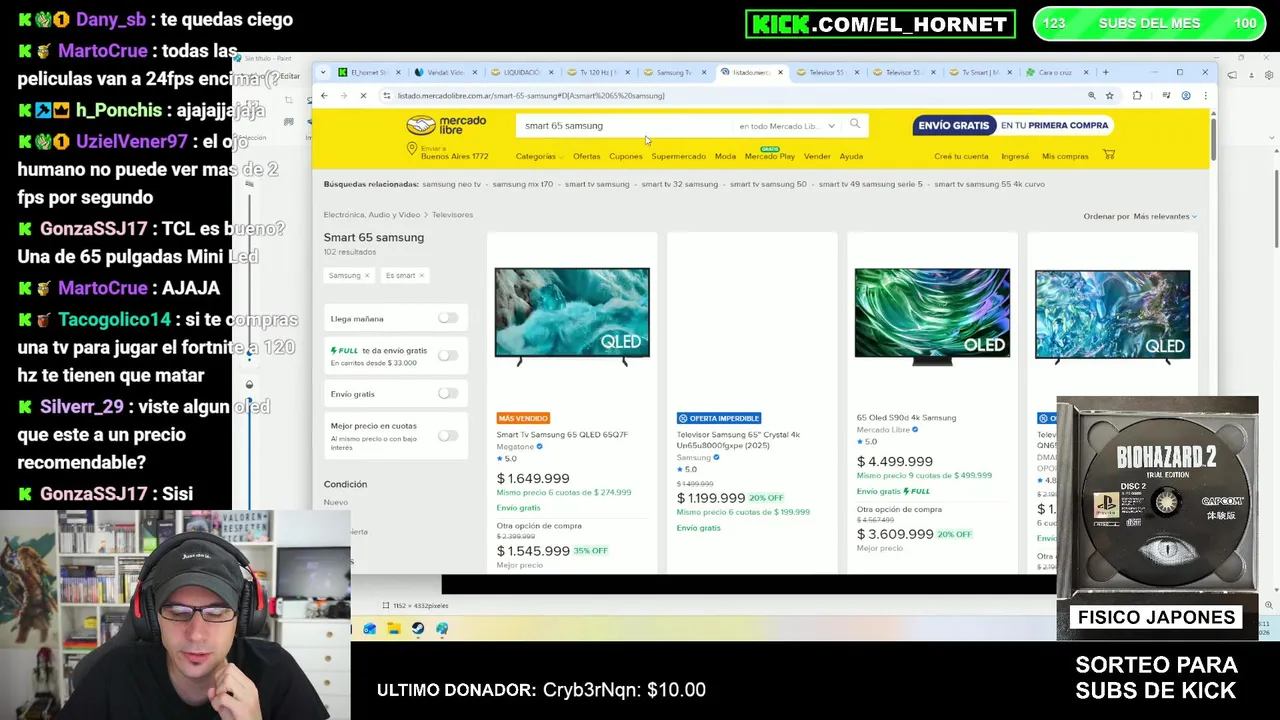The image size is (1280, 720).
Task: Open the shopping cart icon
Action: [x=1109, y=155]
